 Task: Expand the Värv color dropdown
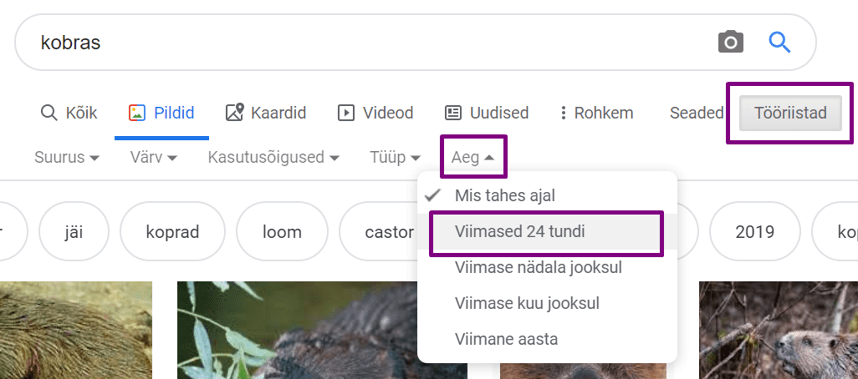tap(154, 158)
